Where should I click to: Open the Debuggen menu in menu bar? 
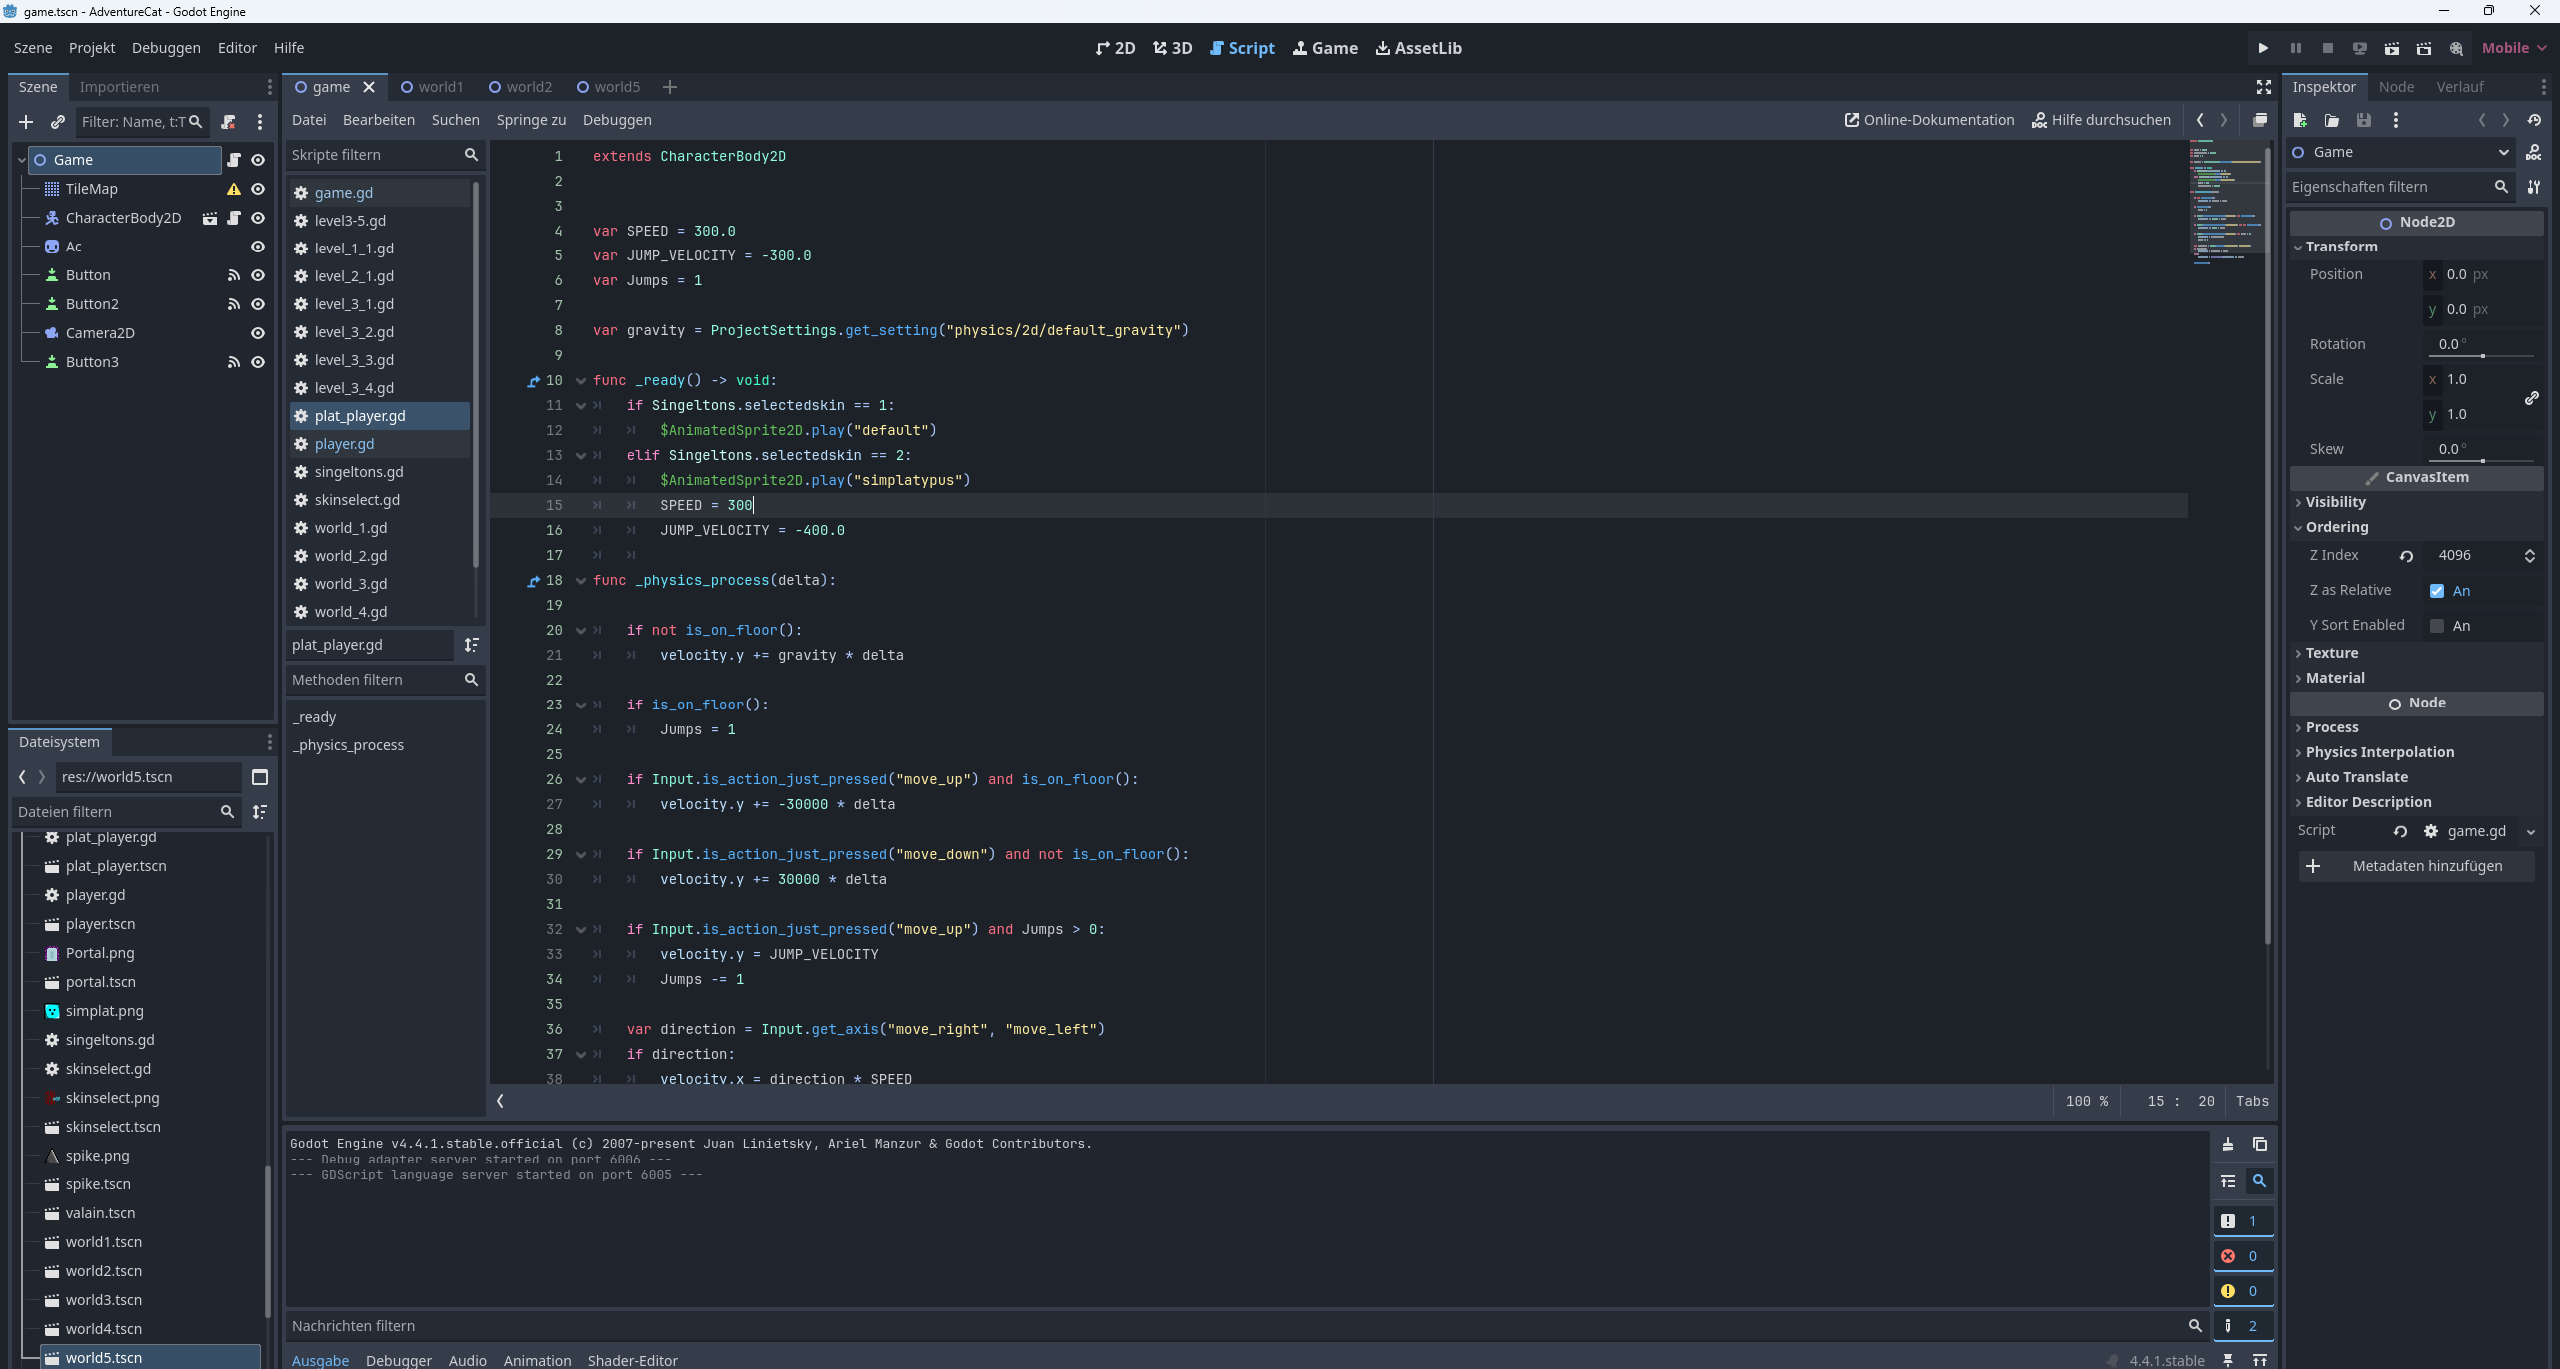[166, 48]
